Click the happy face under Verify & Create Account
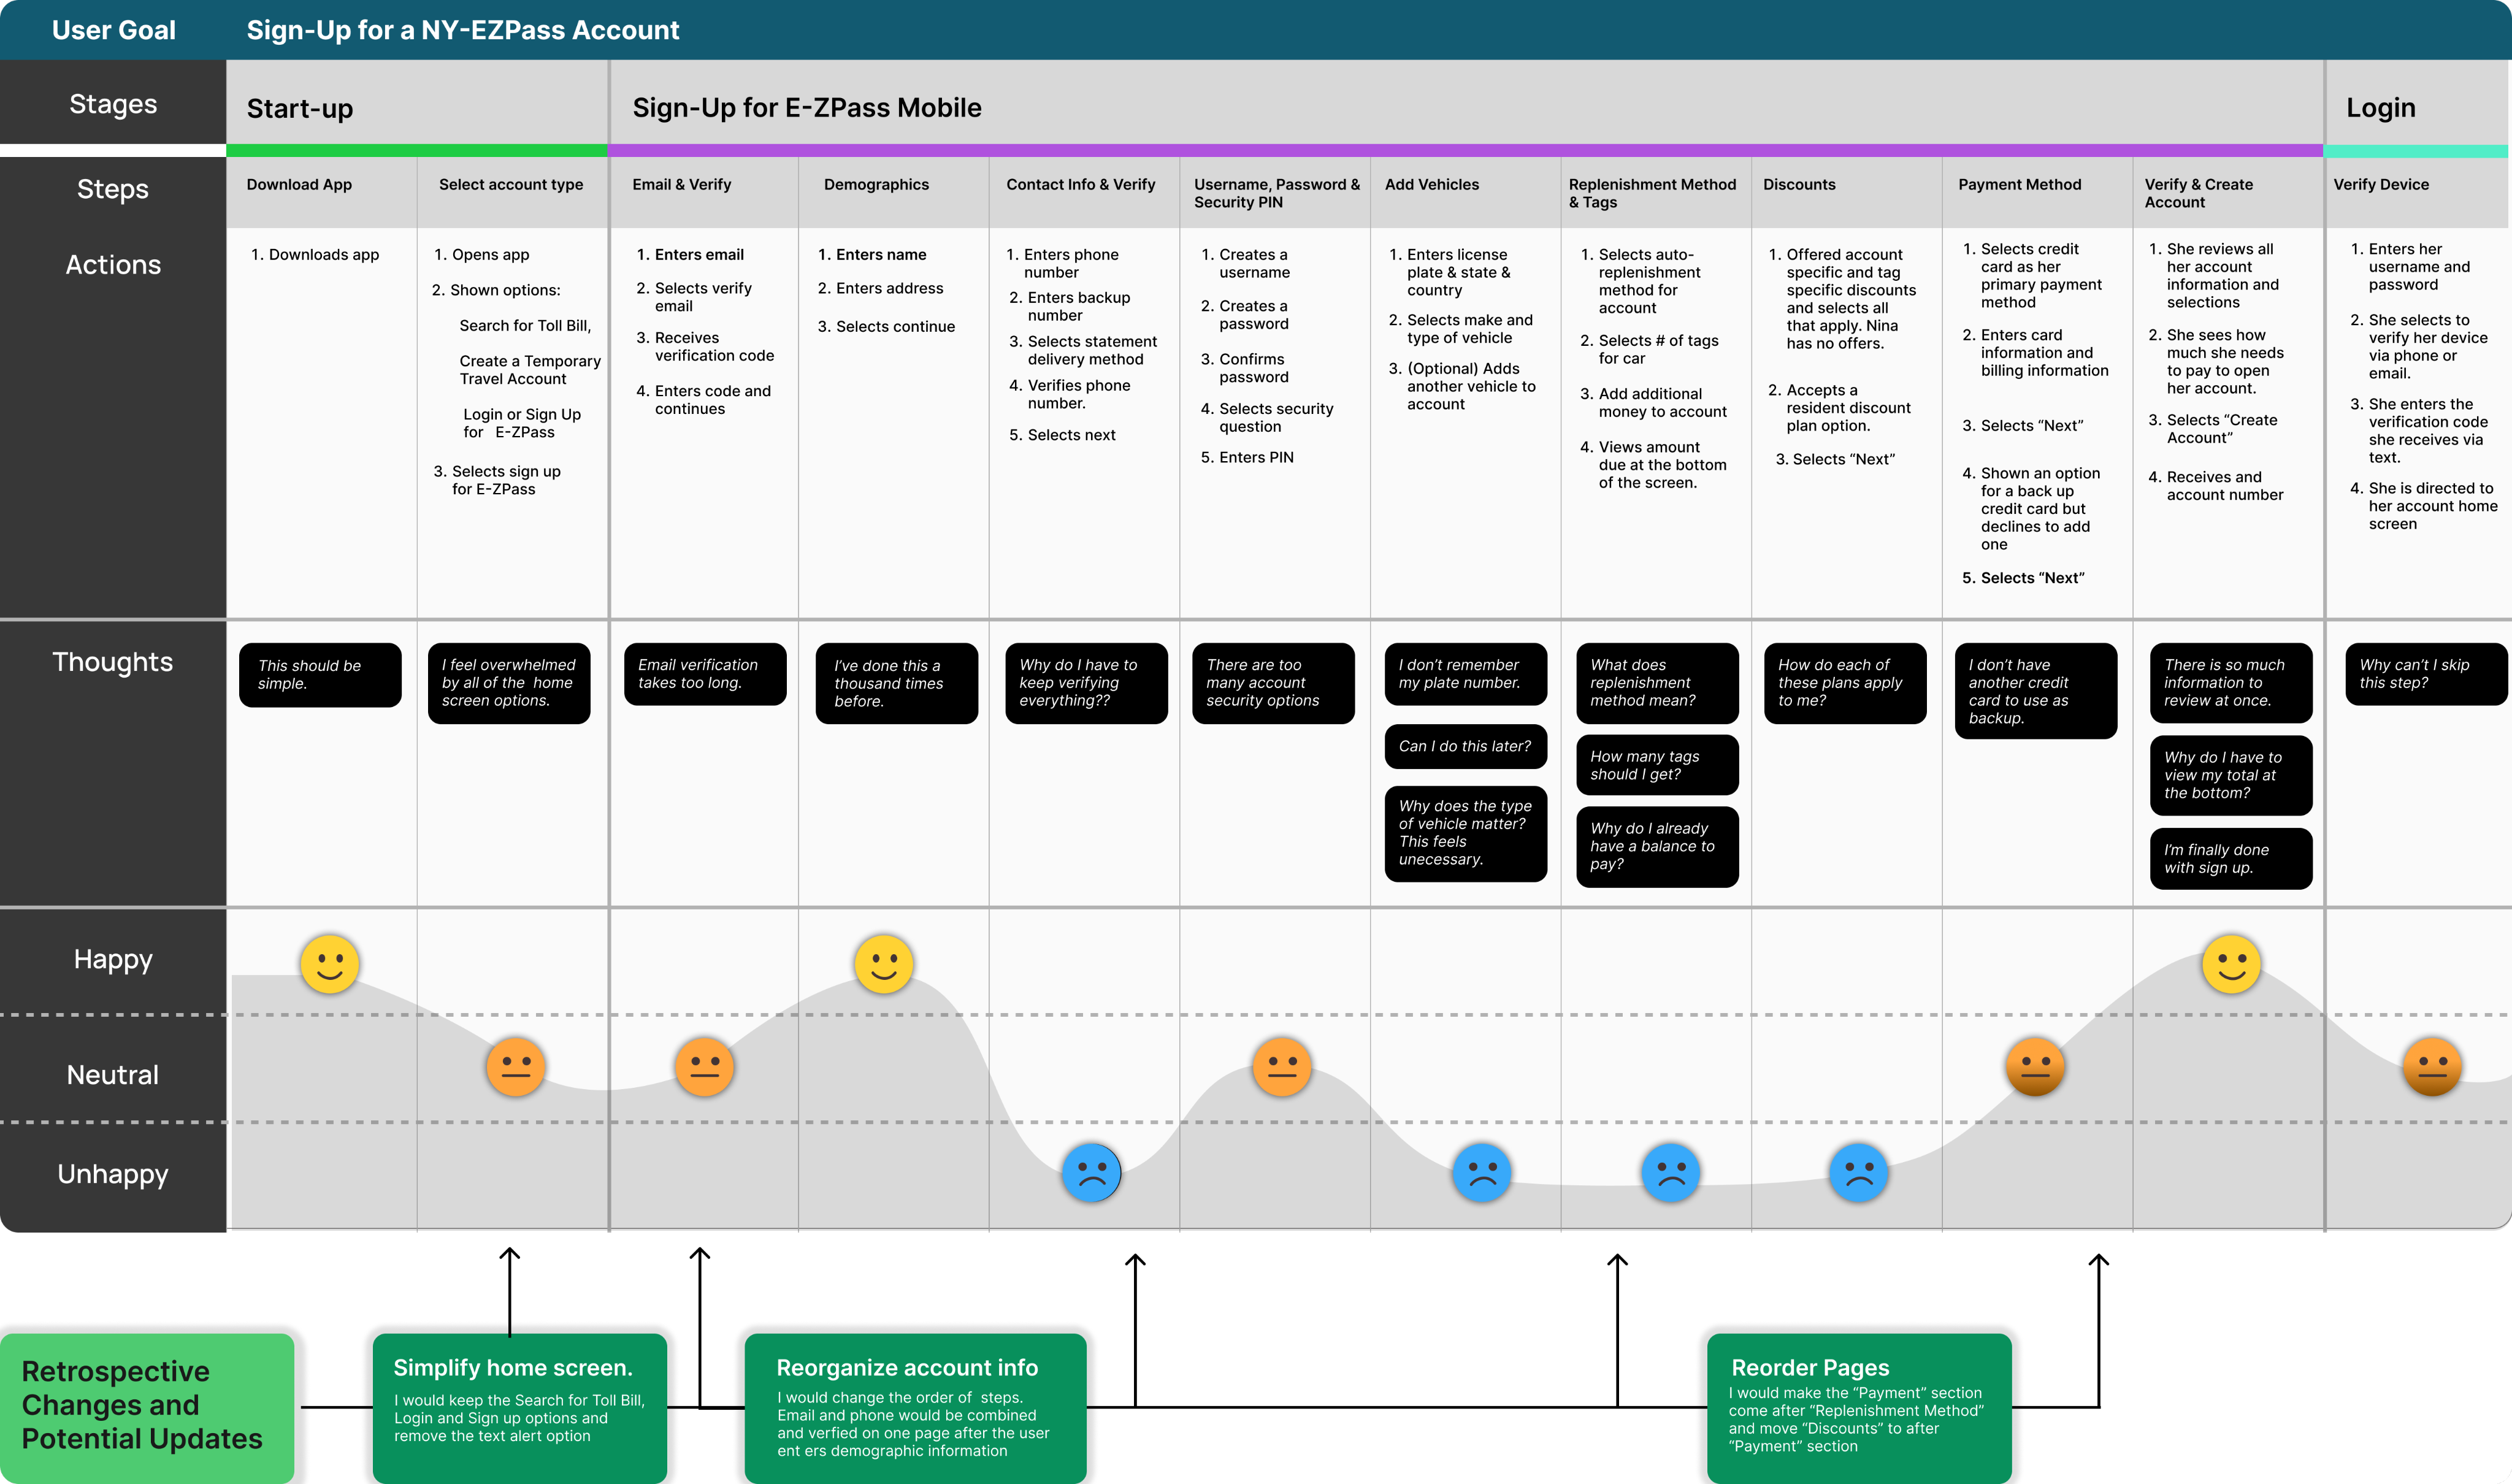Image resolution: width=2512 pixels, height=1484 pixels. [x=2231, y=964]
